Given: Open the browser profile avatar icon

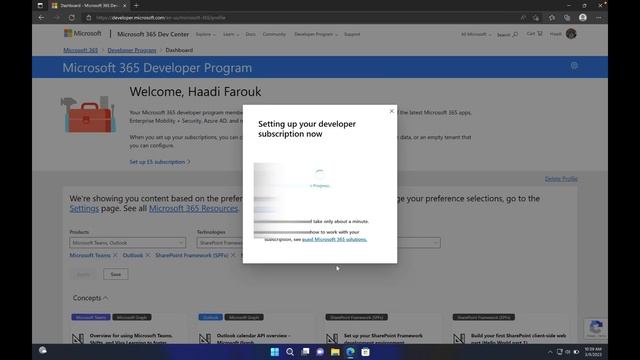Looking at the screenshot, I should pos(583,18).
